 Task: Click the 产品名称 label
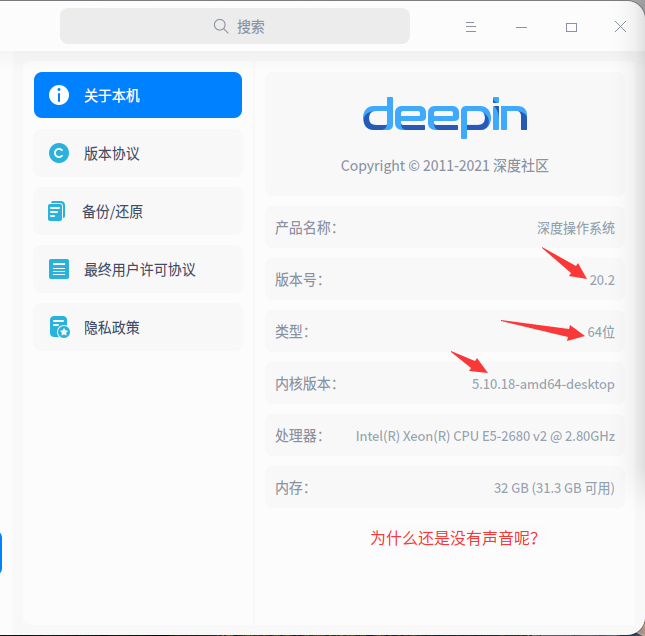pos(306,227)
